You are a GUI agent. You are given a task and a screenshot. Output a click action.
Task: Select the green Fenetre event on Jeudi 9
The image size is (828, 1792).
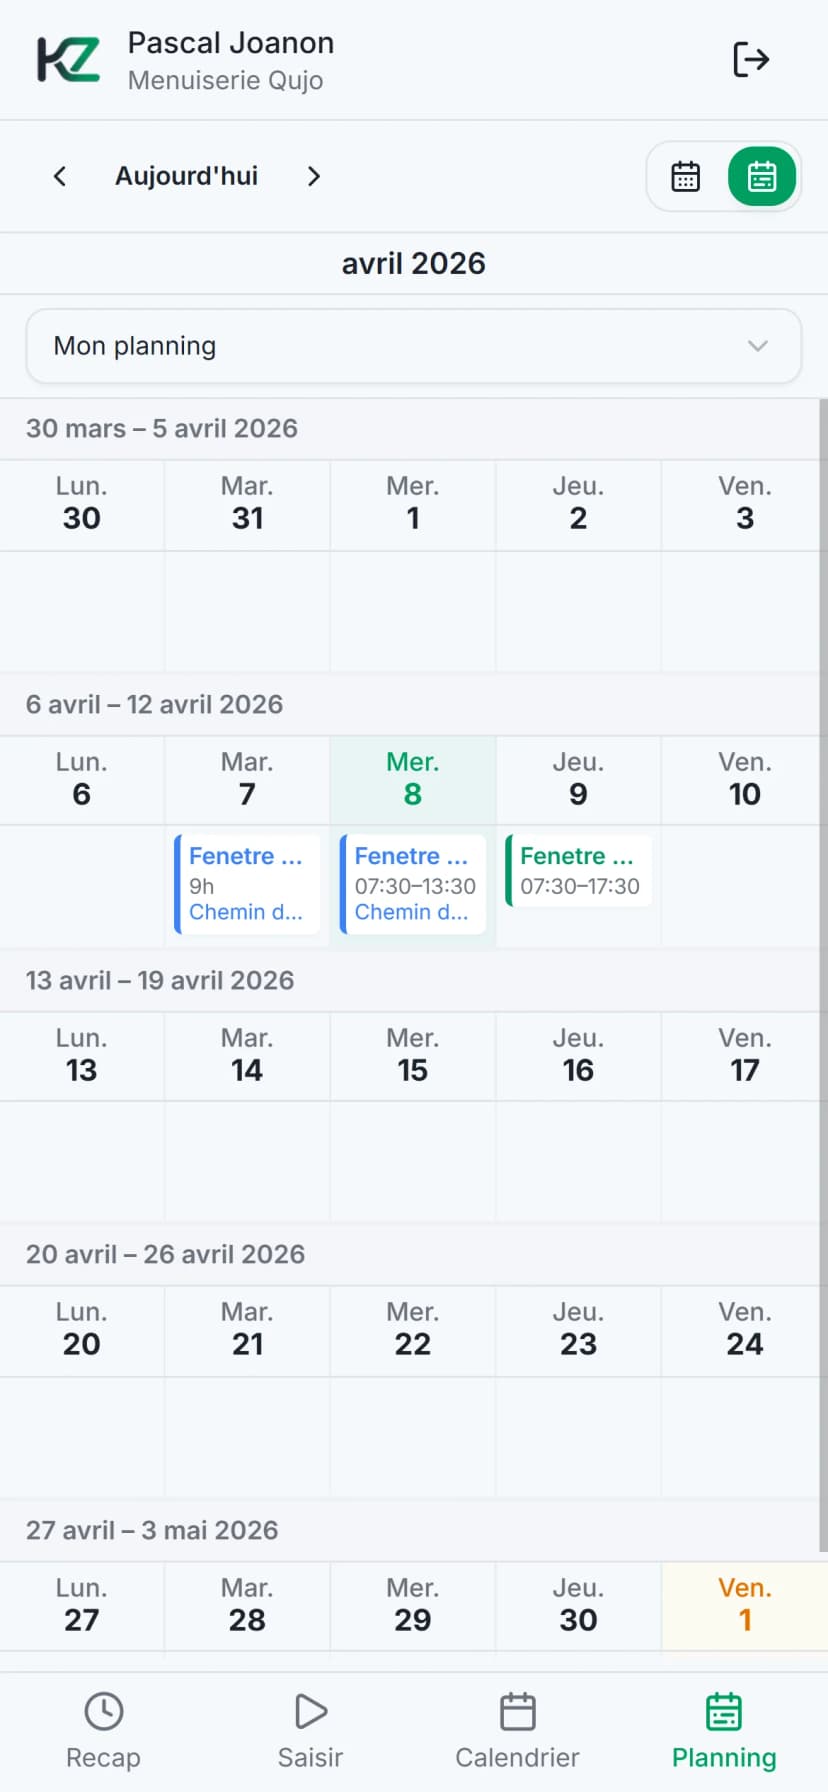pyautogui.click(x=578, y=870)
